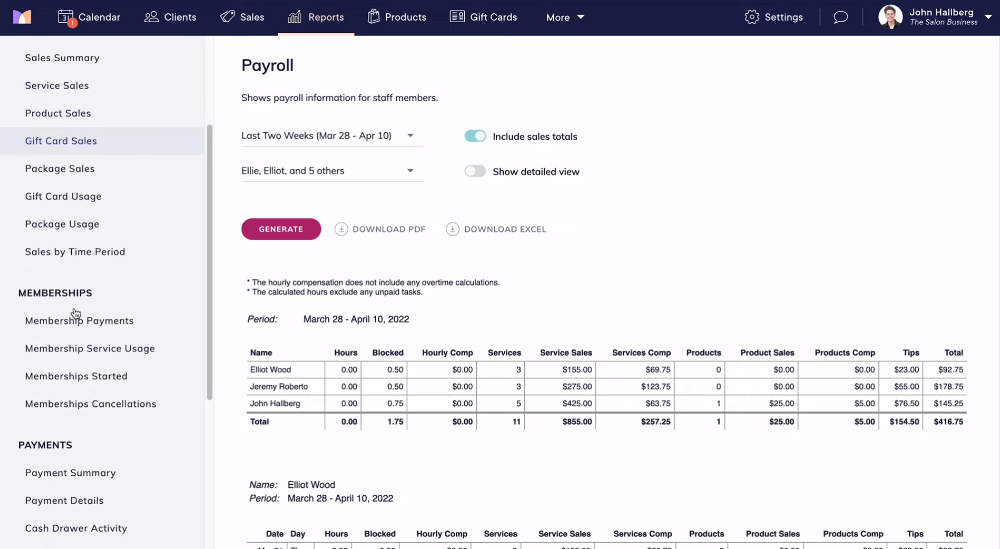Open Payment Details report
Viewport: 1000px width, 549px height.
click(64, 501)
